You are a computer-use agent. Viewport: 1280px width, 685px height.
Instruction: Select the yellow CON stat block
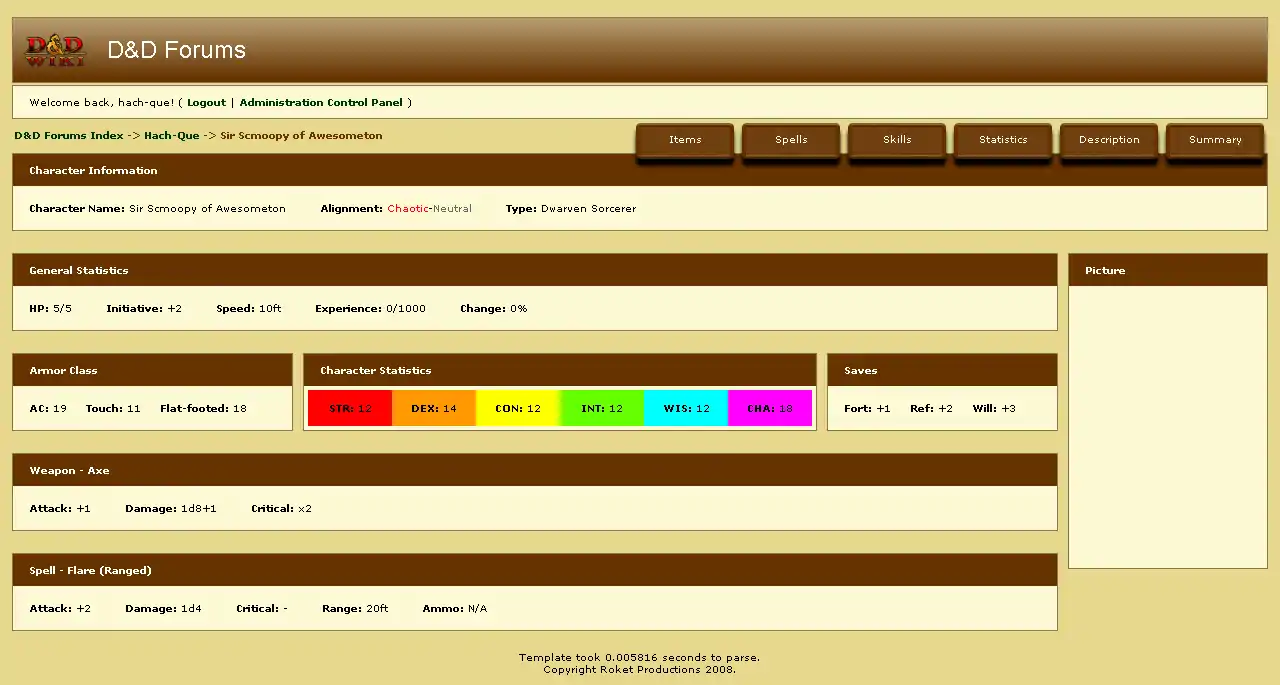[x=518, y=409]
